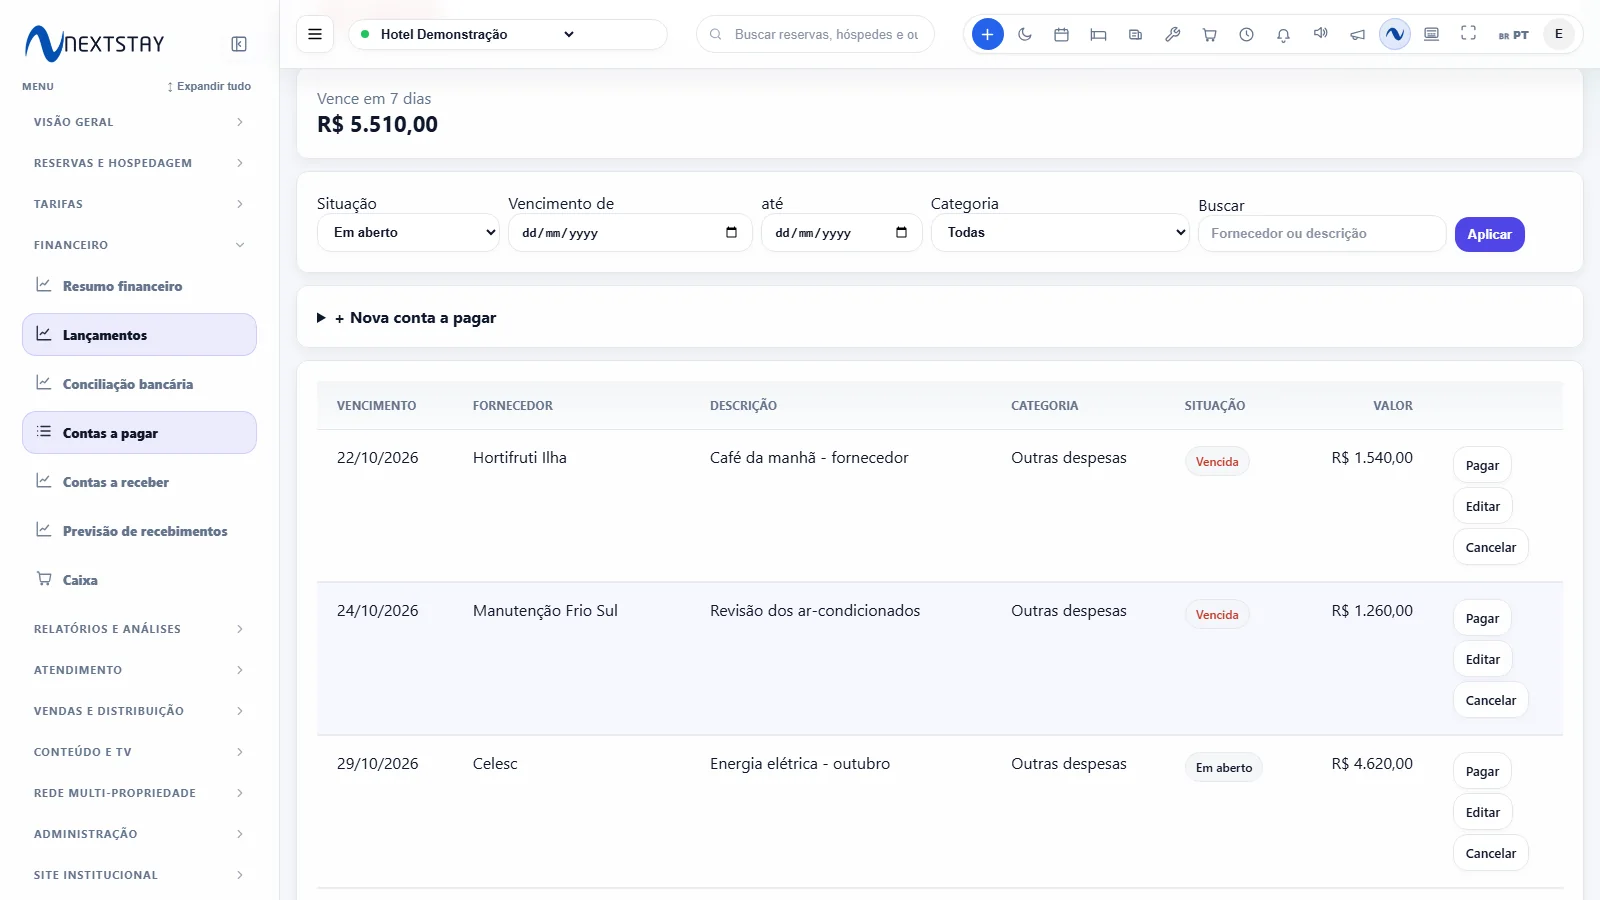Click the Vencimento de date field
Screen dimensions: 1600x900
click(630, 233)
